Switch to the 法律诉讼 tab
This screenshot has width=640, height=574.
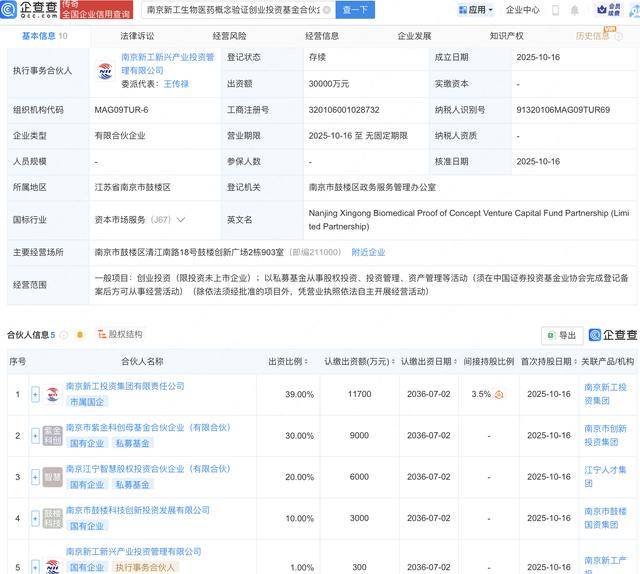pyautogui.click(x=137, y=36)
